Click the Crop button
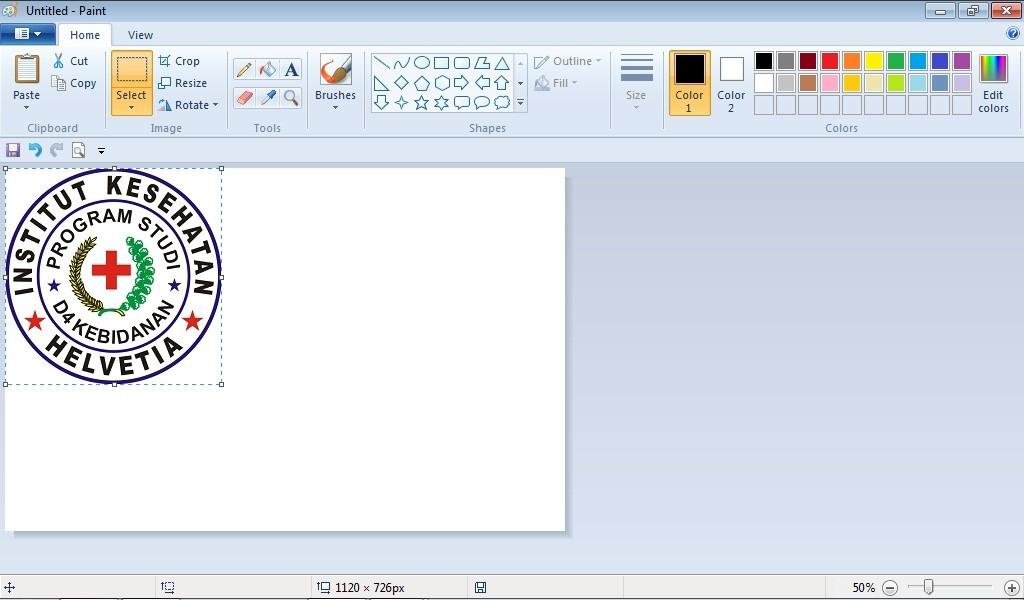The image size is (1024, 600). tap(179, 61)
